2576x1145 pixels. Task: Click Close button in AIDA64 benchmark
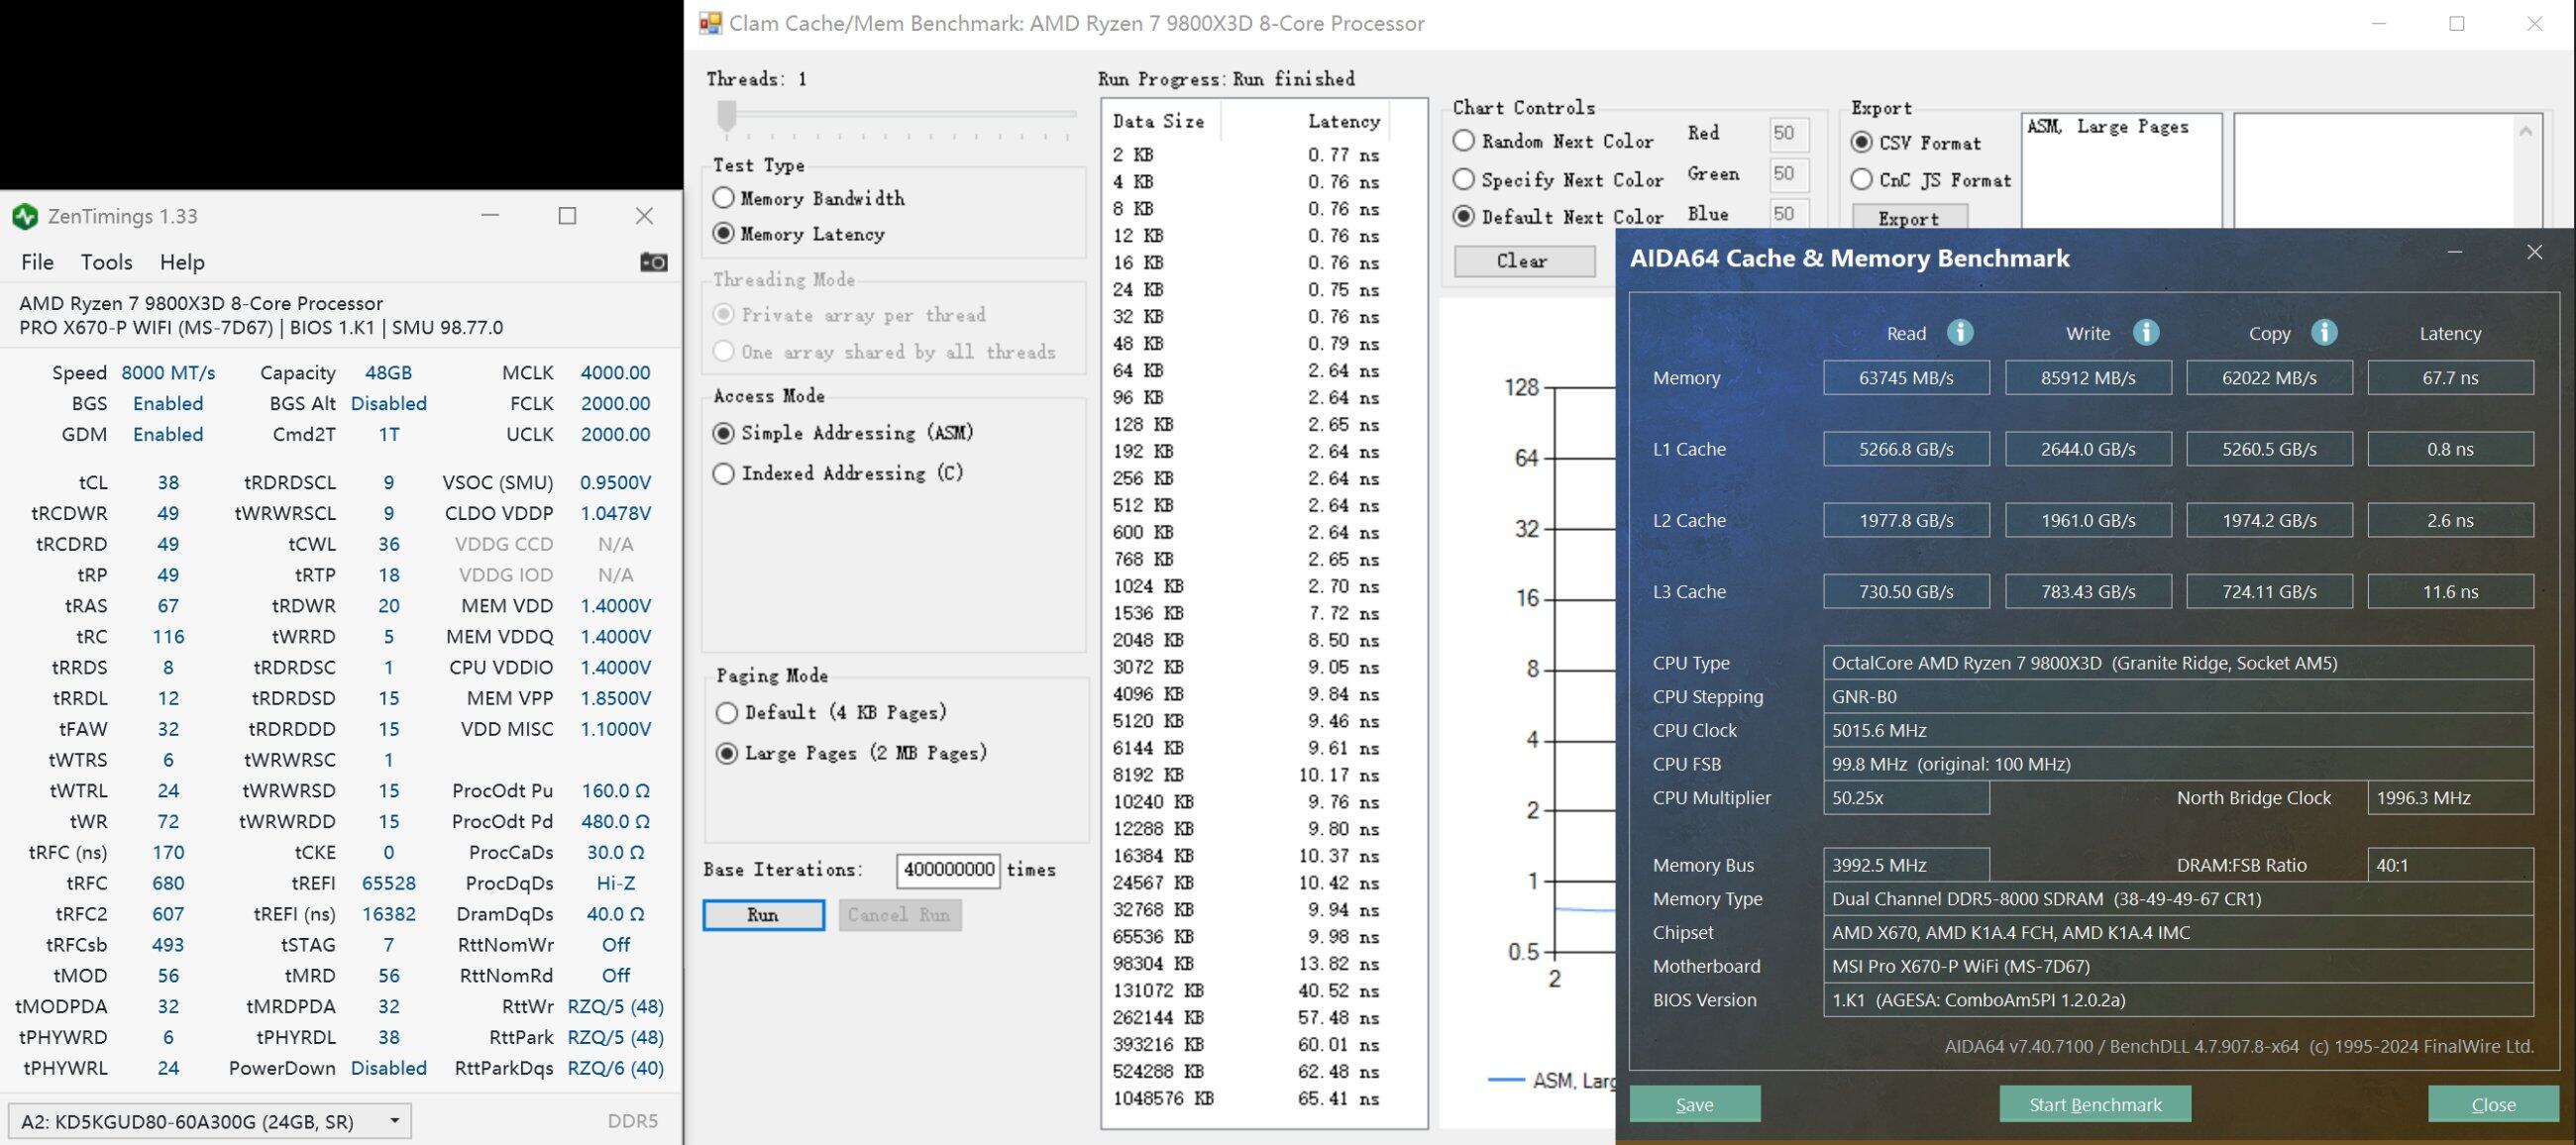[x=2492, y=1104]
